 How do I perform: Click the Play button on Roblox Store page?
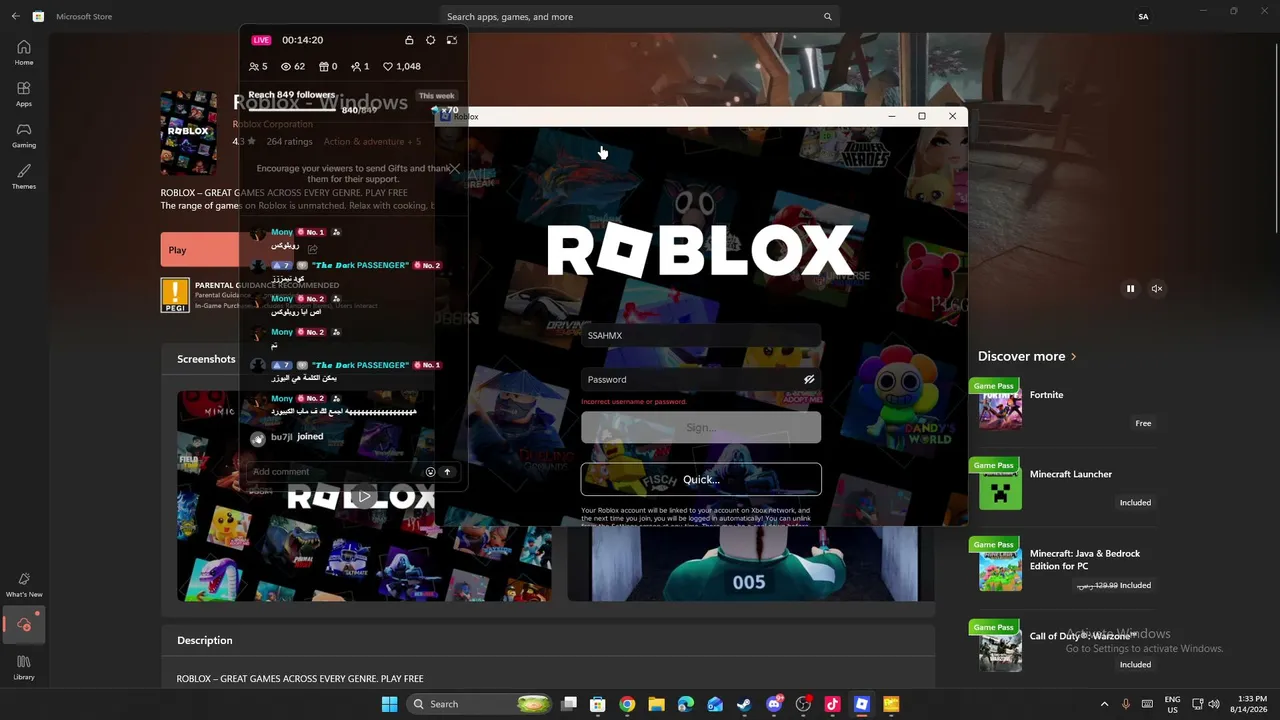point(200,250)
